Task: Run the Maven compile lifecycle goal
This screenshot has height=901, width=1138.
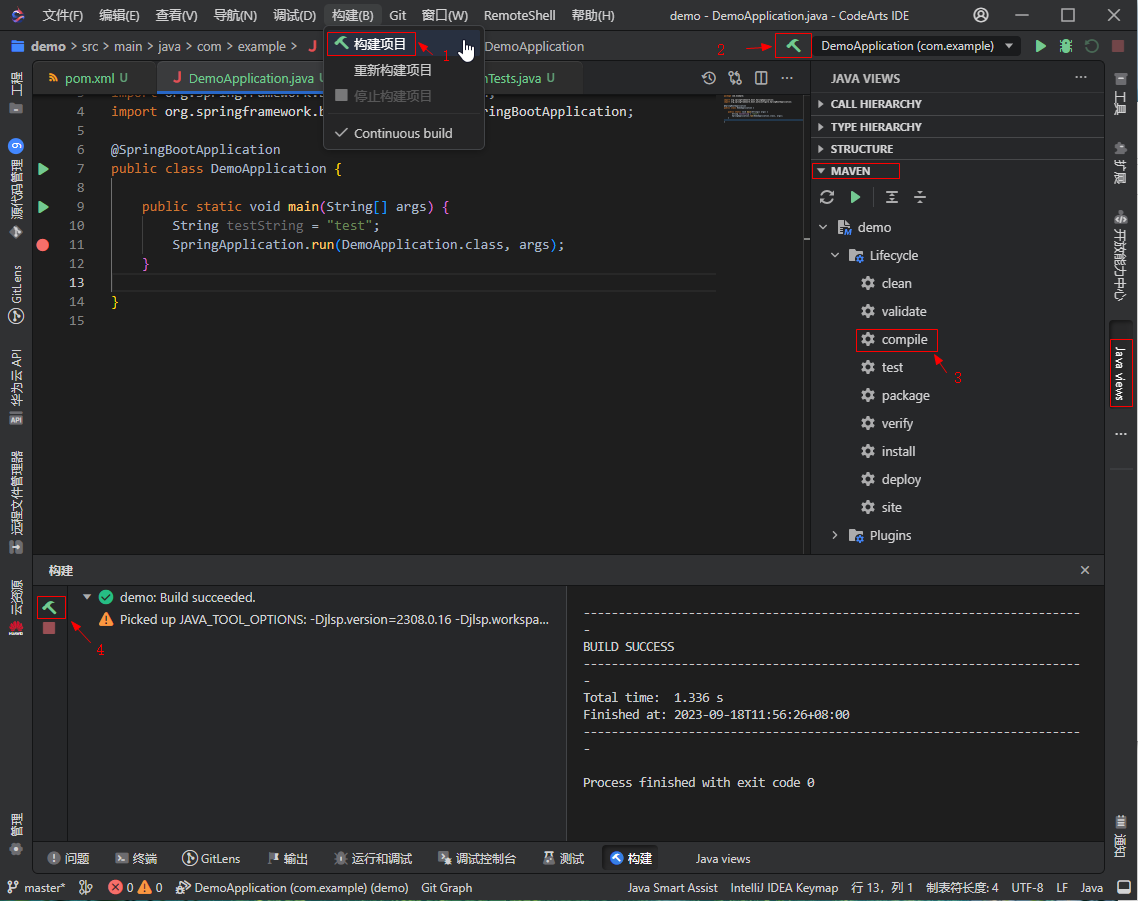Action: click(x=904, y=340)
